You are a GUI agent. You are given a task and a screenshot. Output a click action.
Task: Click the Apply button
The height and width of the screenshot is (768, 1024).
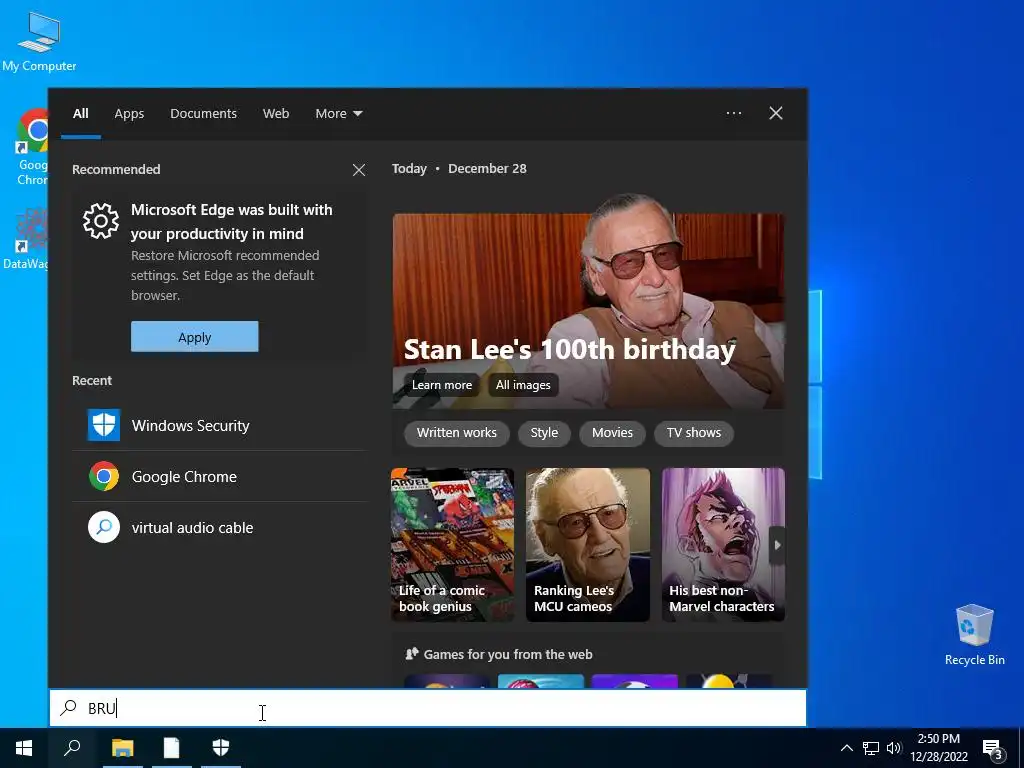(195, 337)
